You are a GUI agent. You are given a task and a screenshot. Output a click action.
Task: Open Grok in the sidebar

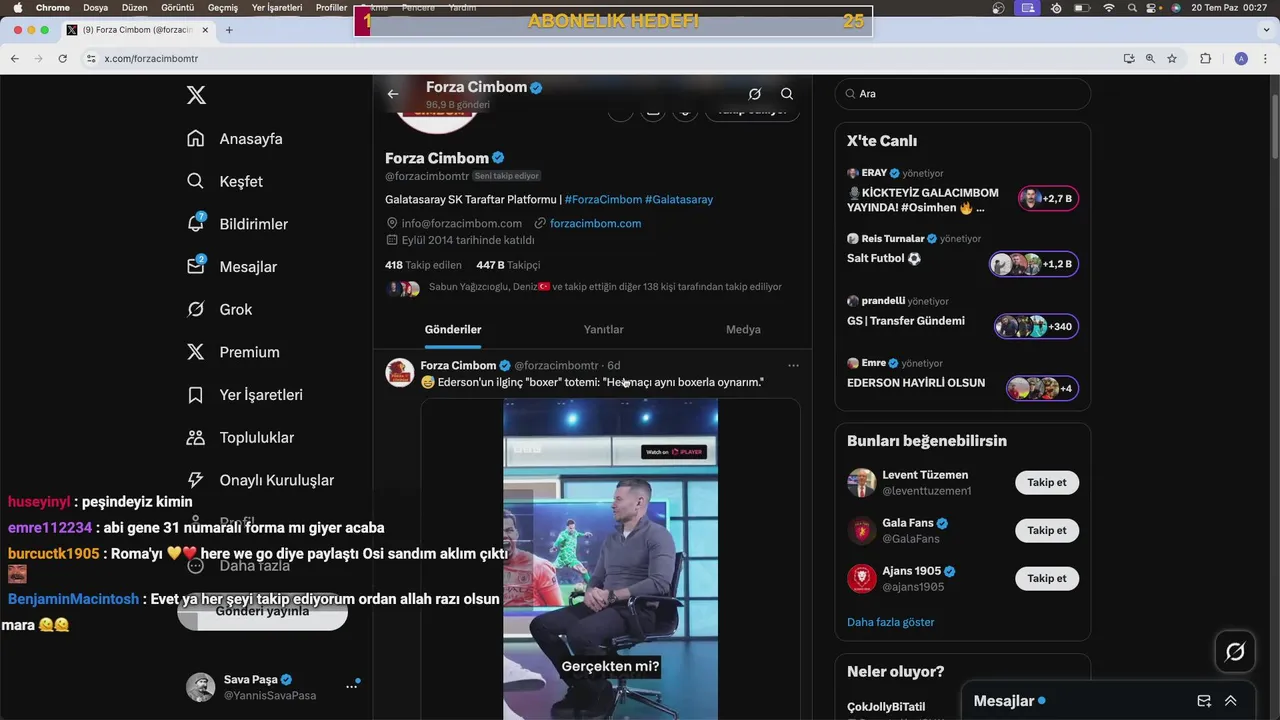[220, 309]
